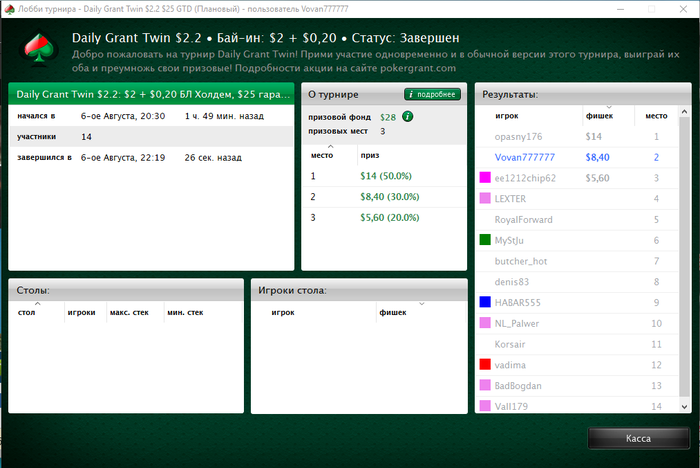Select player vadima in results
700x468 pixels.
click(x=510, y=365)
